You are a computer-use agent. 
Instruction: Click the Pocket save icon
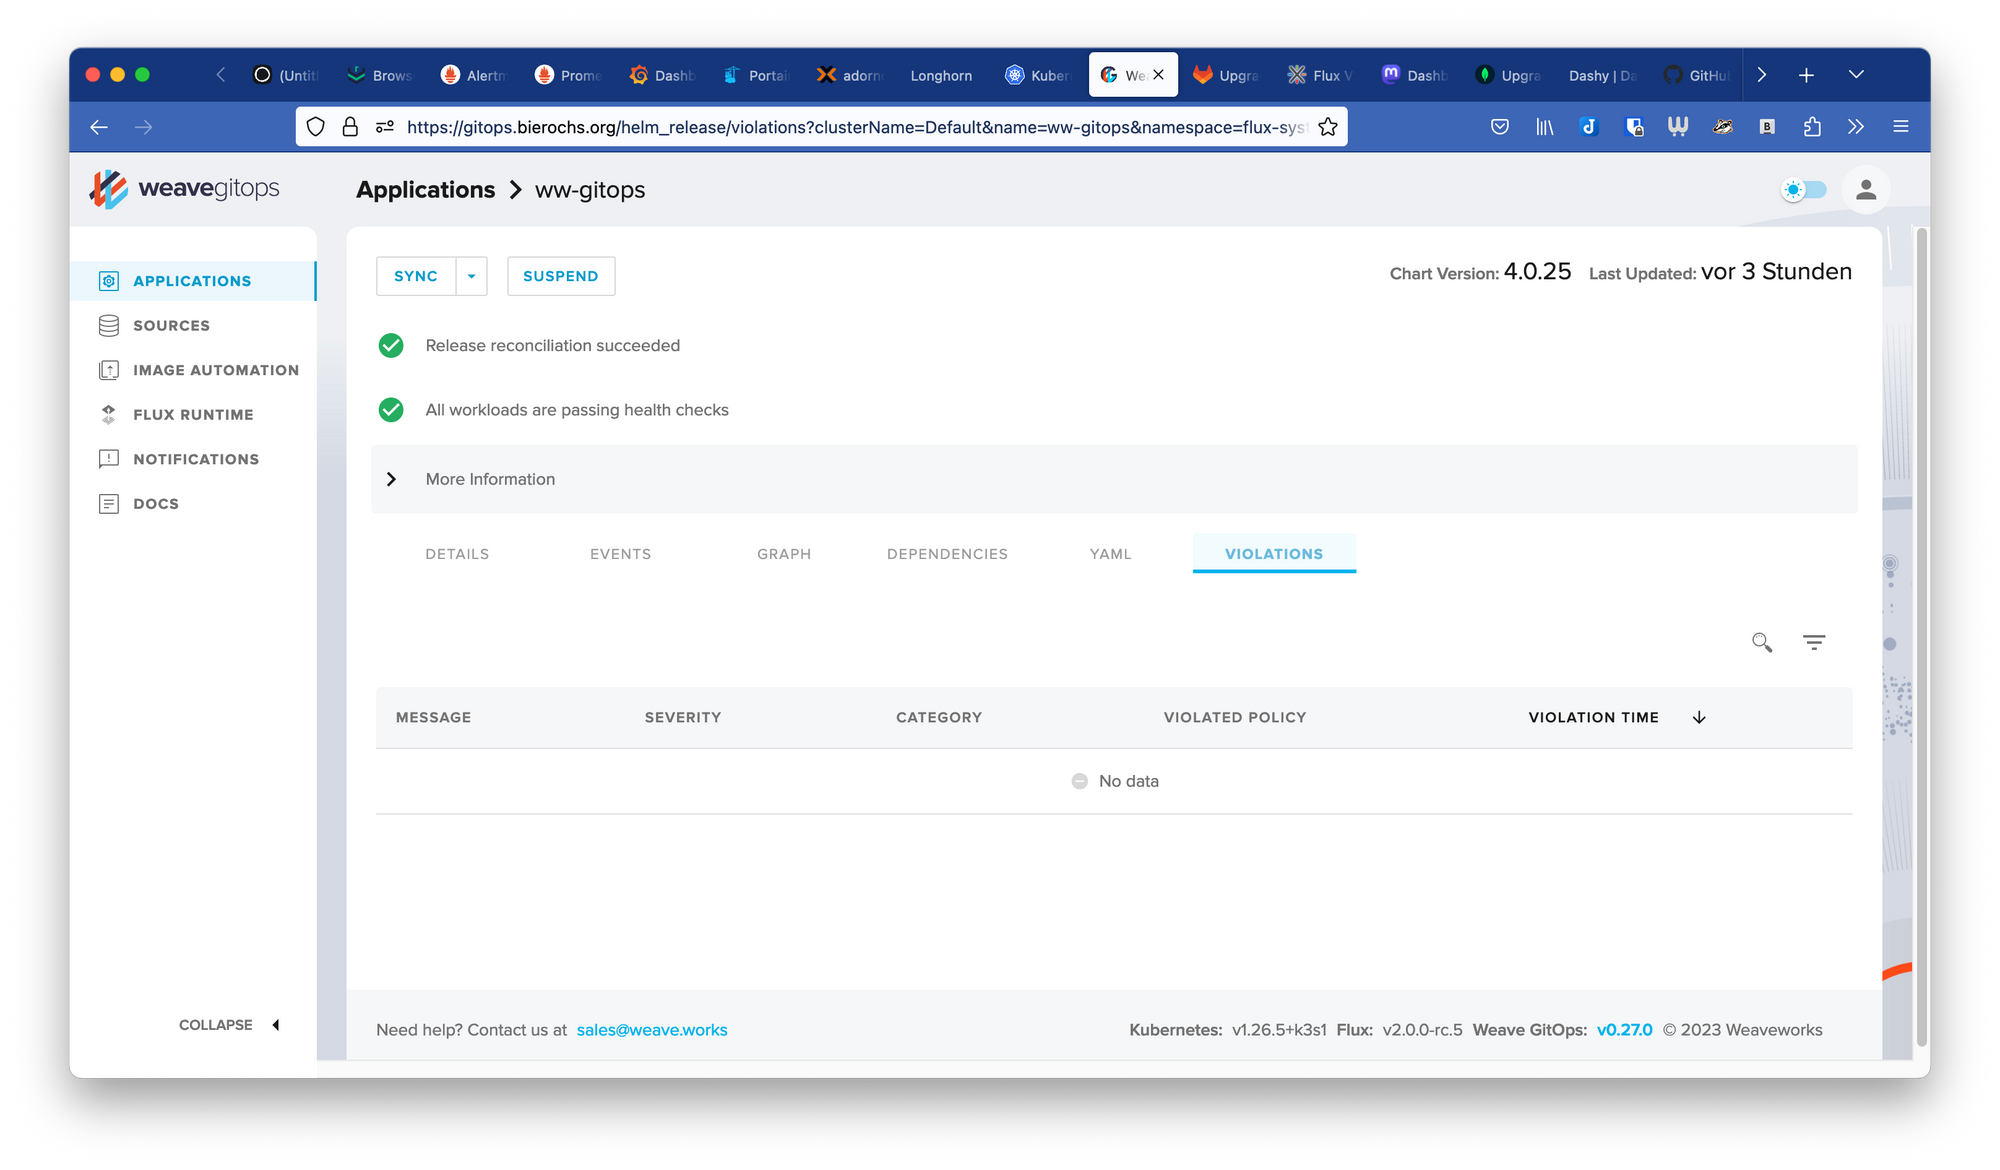1500,127
